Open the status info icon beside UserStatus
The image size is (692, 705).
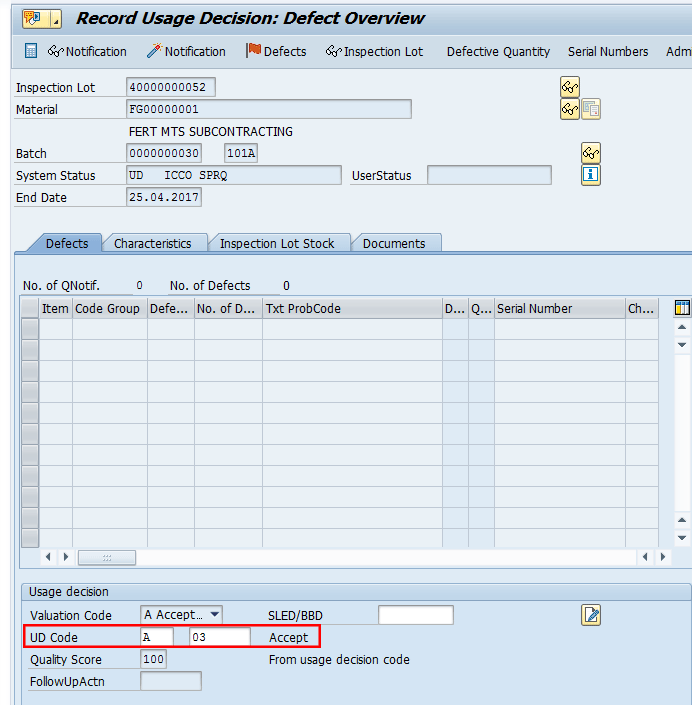pos(591,175)
